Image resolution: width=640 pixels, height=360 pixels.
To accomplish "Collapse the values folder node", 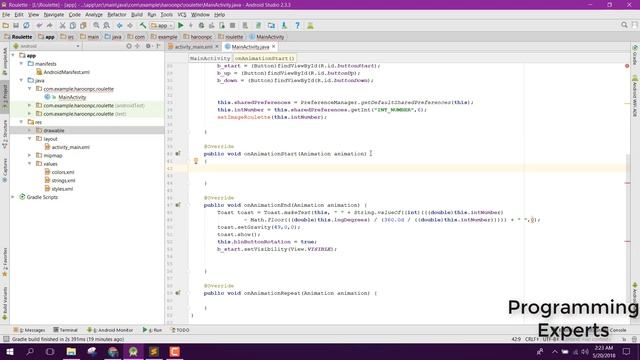I will pyautogui.click(x=30, y=164).
